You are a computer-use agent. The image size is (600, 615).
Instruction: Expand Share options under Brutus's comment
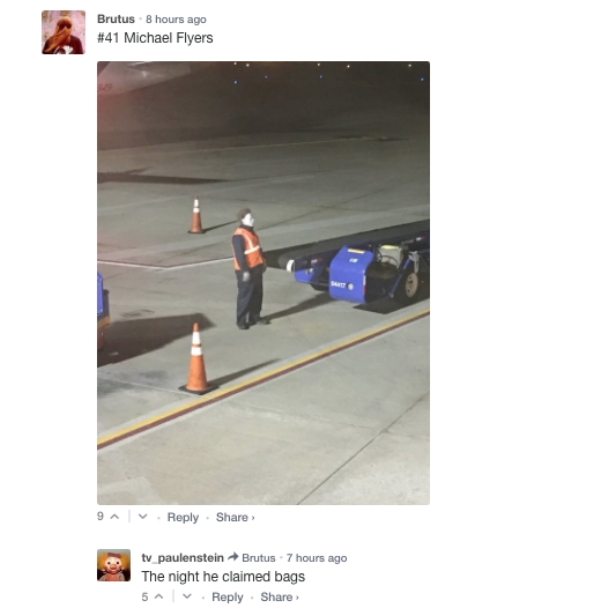[235, 517]
